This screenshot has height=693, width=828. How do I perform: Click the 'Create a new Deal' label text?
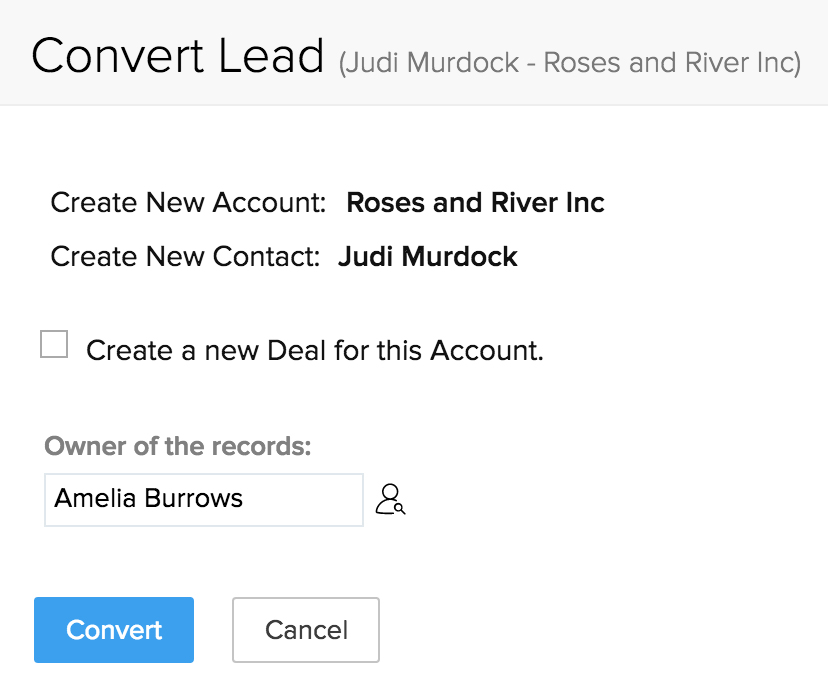point(314,351)
